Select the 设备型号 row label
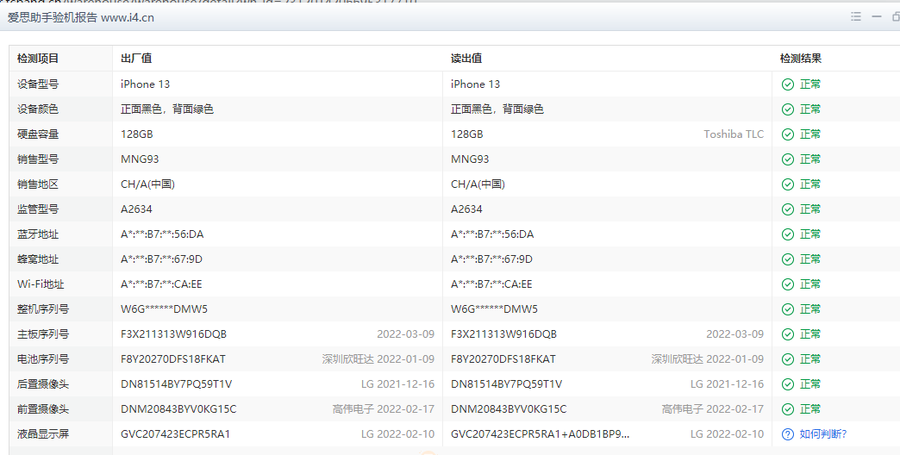This screenshot has height=455, width=900. point(38,84)
